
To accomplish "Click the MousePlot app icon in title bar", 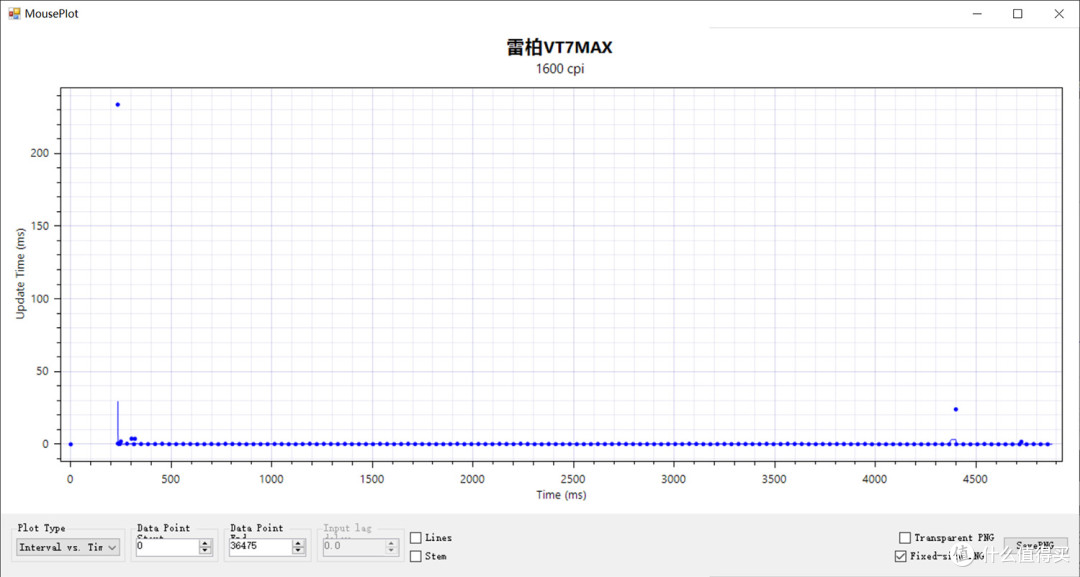I will tap(14, 13).
